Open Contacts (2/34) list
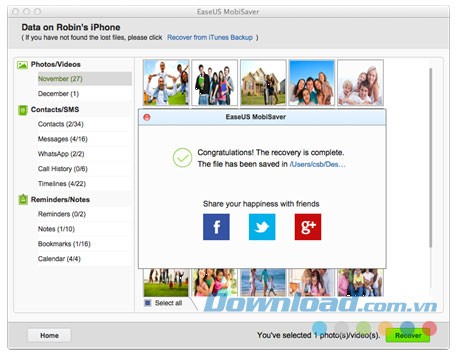Screen dimensions: 457x360 click(x=61, y=124)
